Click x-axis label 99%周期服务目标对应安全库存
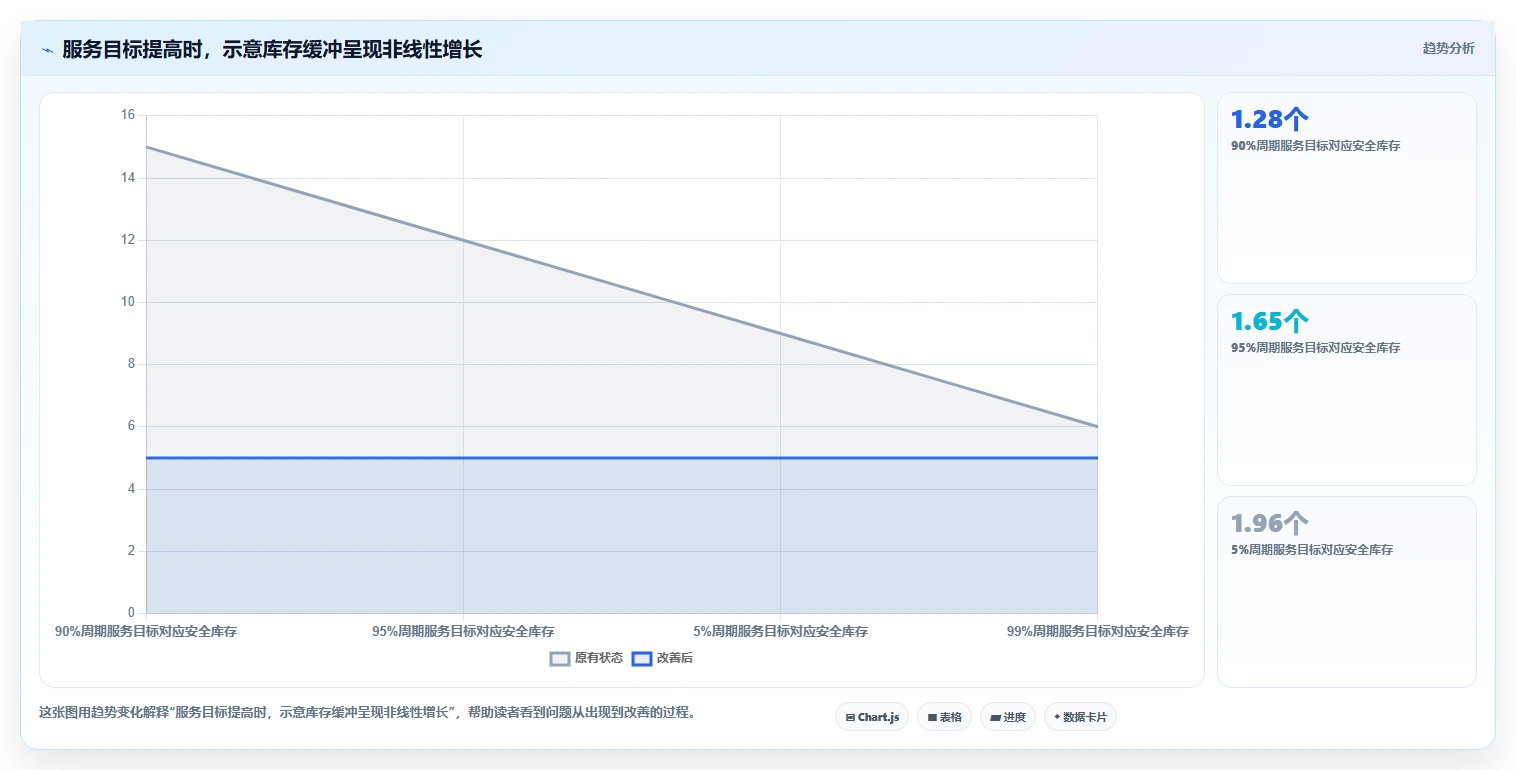The height and width of the screenshot is (770, 1516). (x=1098, y=632)
